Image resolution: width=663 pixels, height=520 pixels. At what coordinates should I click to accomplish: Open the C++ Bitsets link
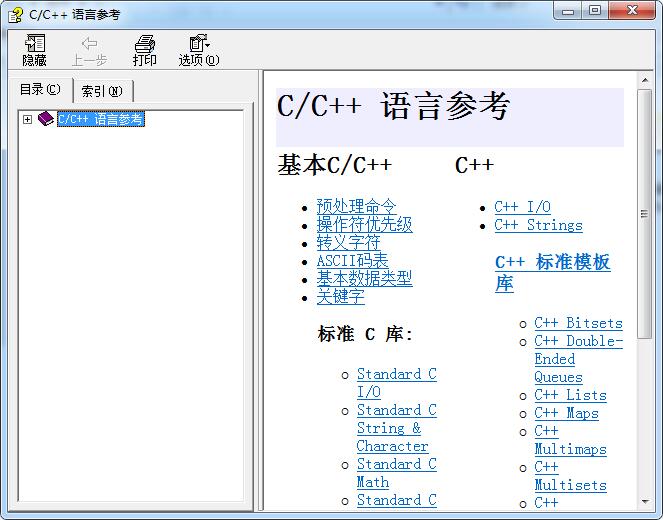click(x=578, y=323)
